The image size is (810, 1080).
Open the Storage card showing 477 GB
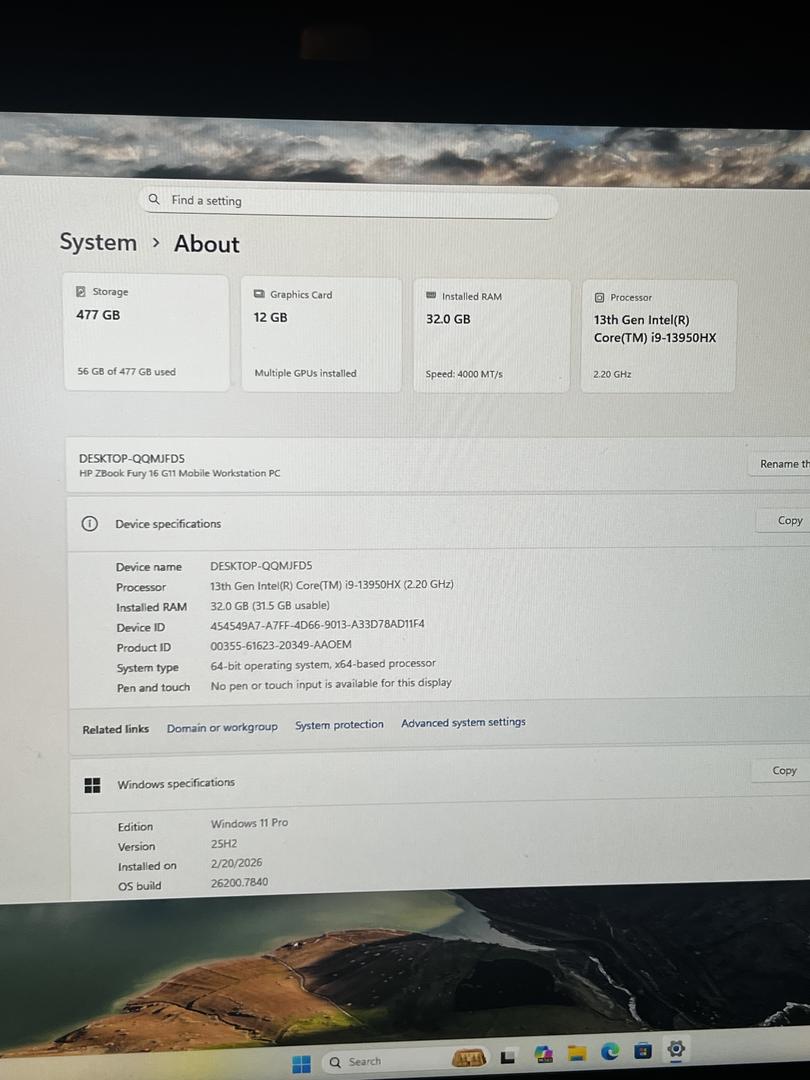(x=146, y=332)
